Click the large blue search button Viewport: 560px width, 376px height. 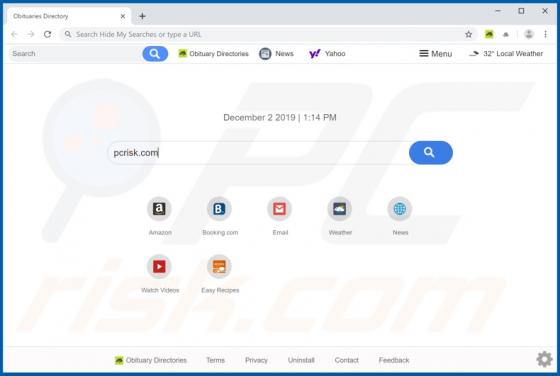pos(431,152)
